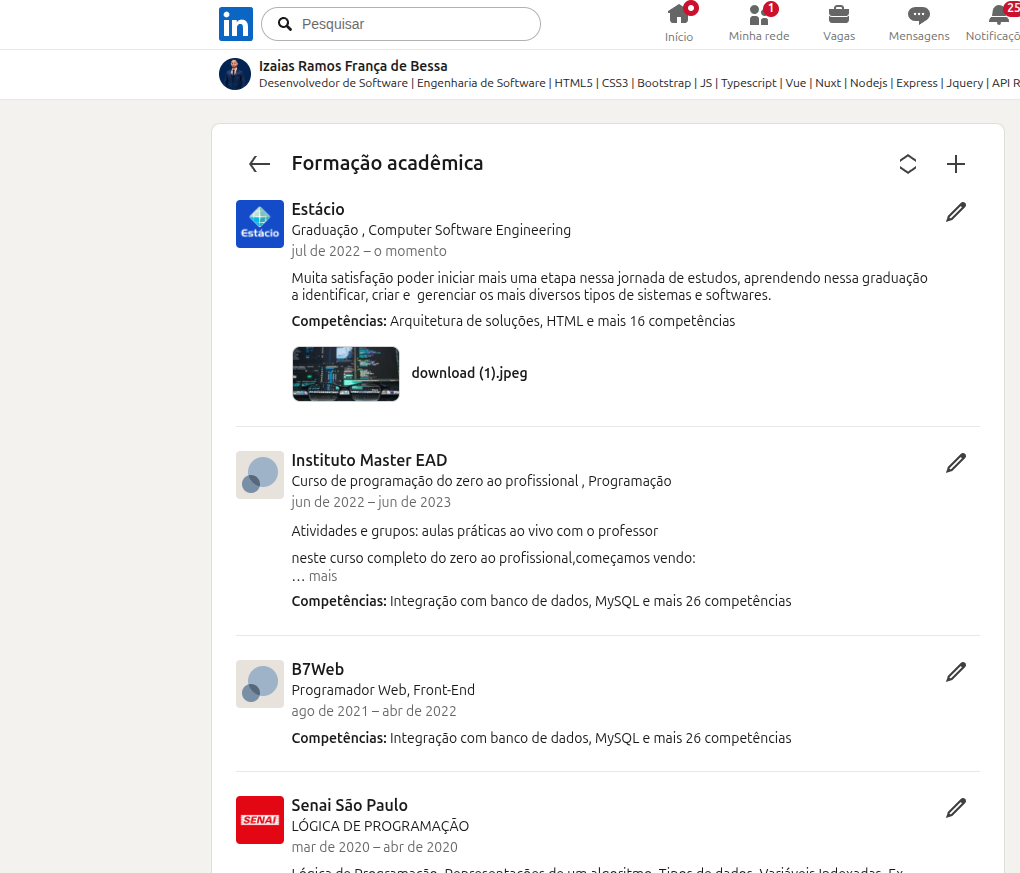Click the reorder education icon
This screenshot has width=1020, height=873.
click(907, 164)
